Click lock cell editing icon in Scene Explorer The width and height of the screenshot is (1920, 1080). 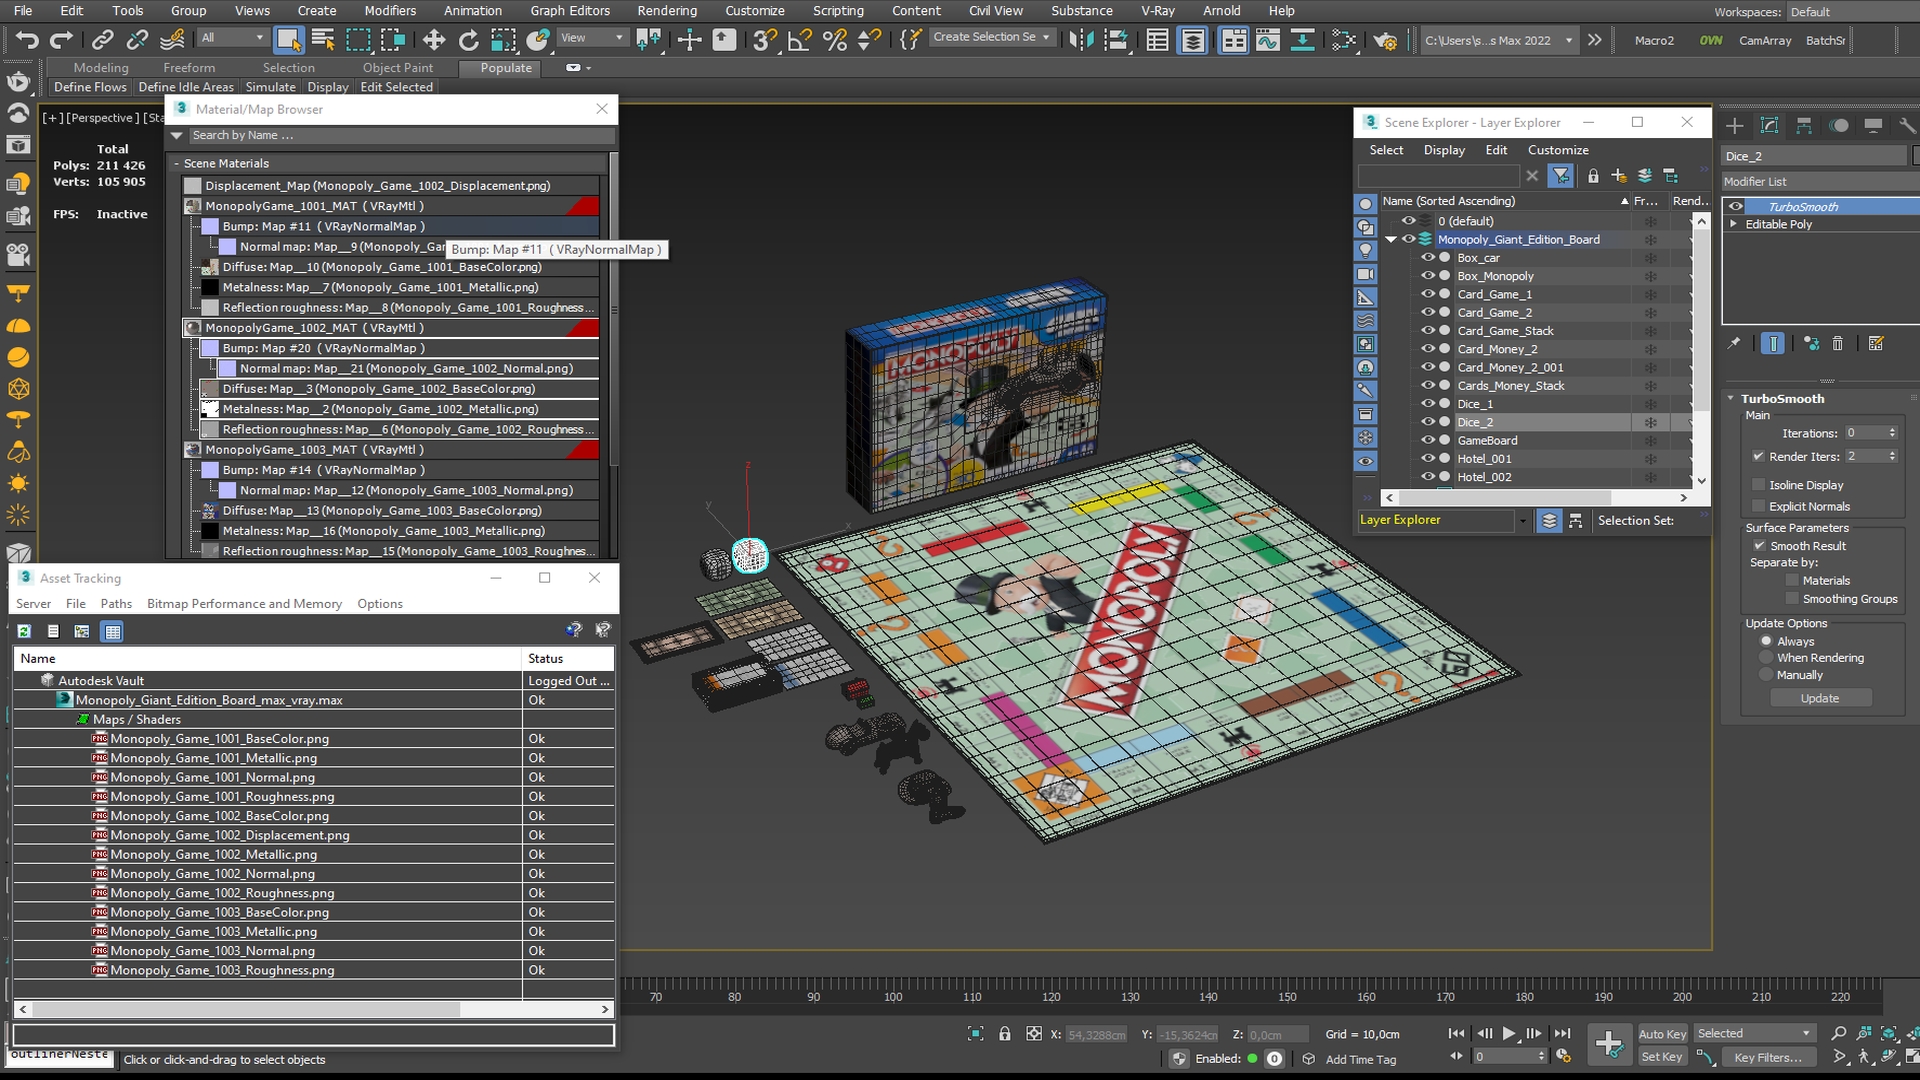pos(1593,176)
